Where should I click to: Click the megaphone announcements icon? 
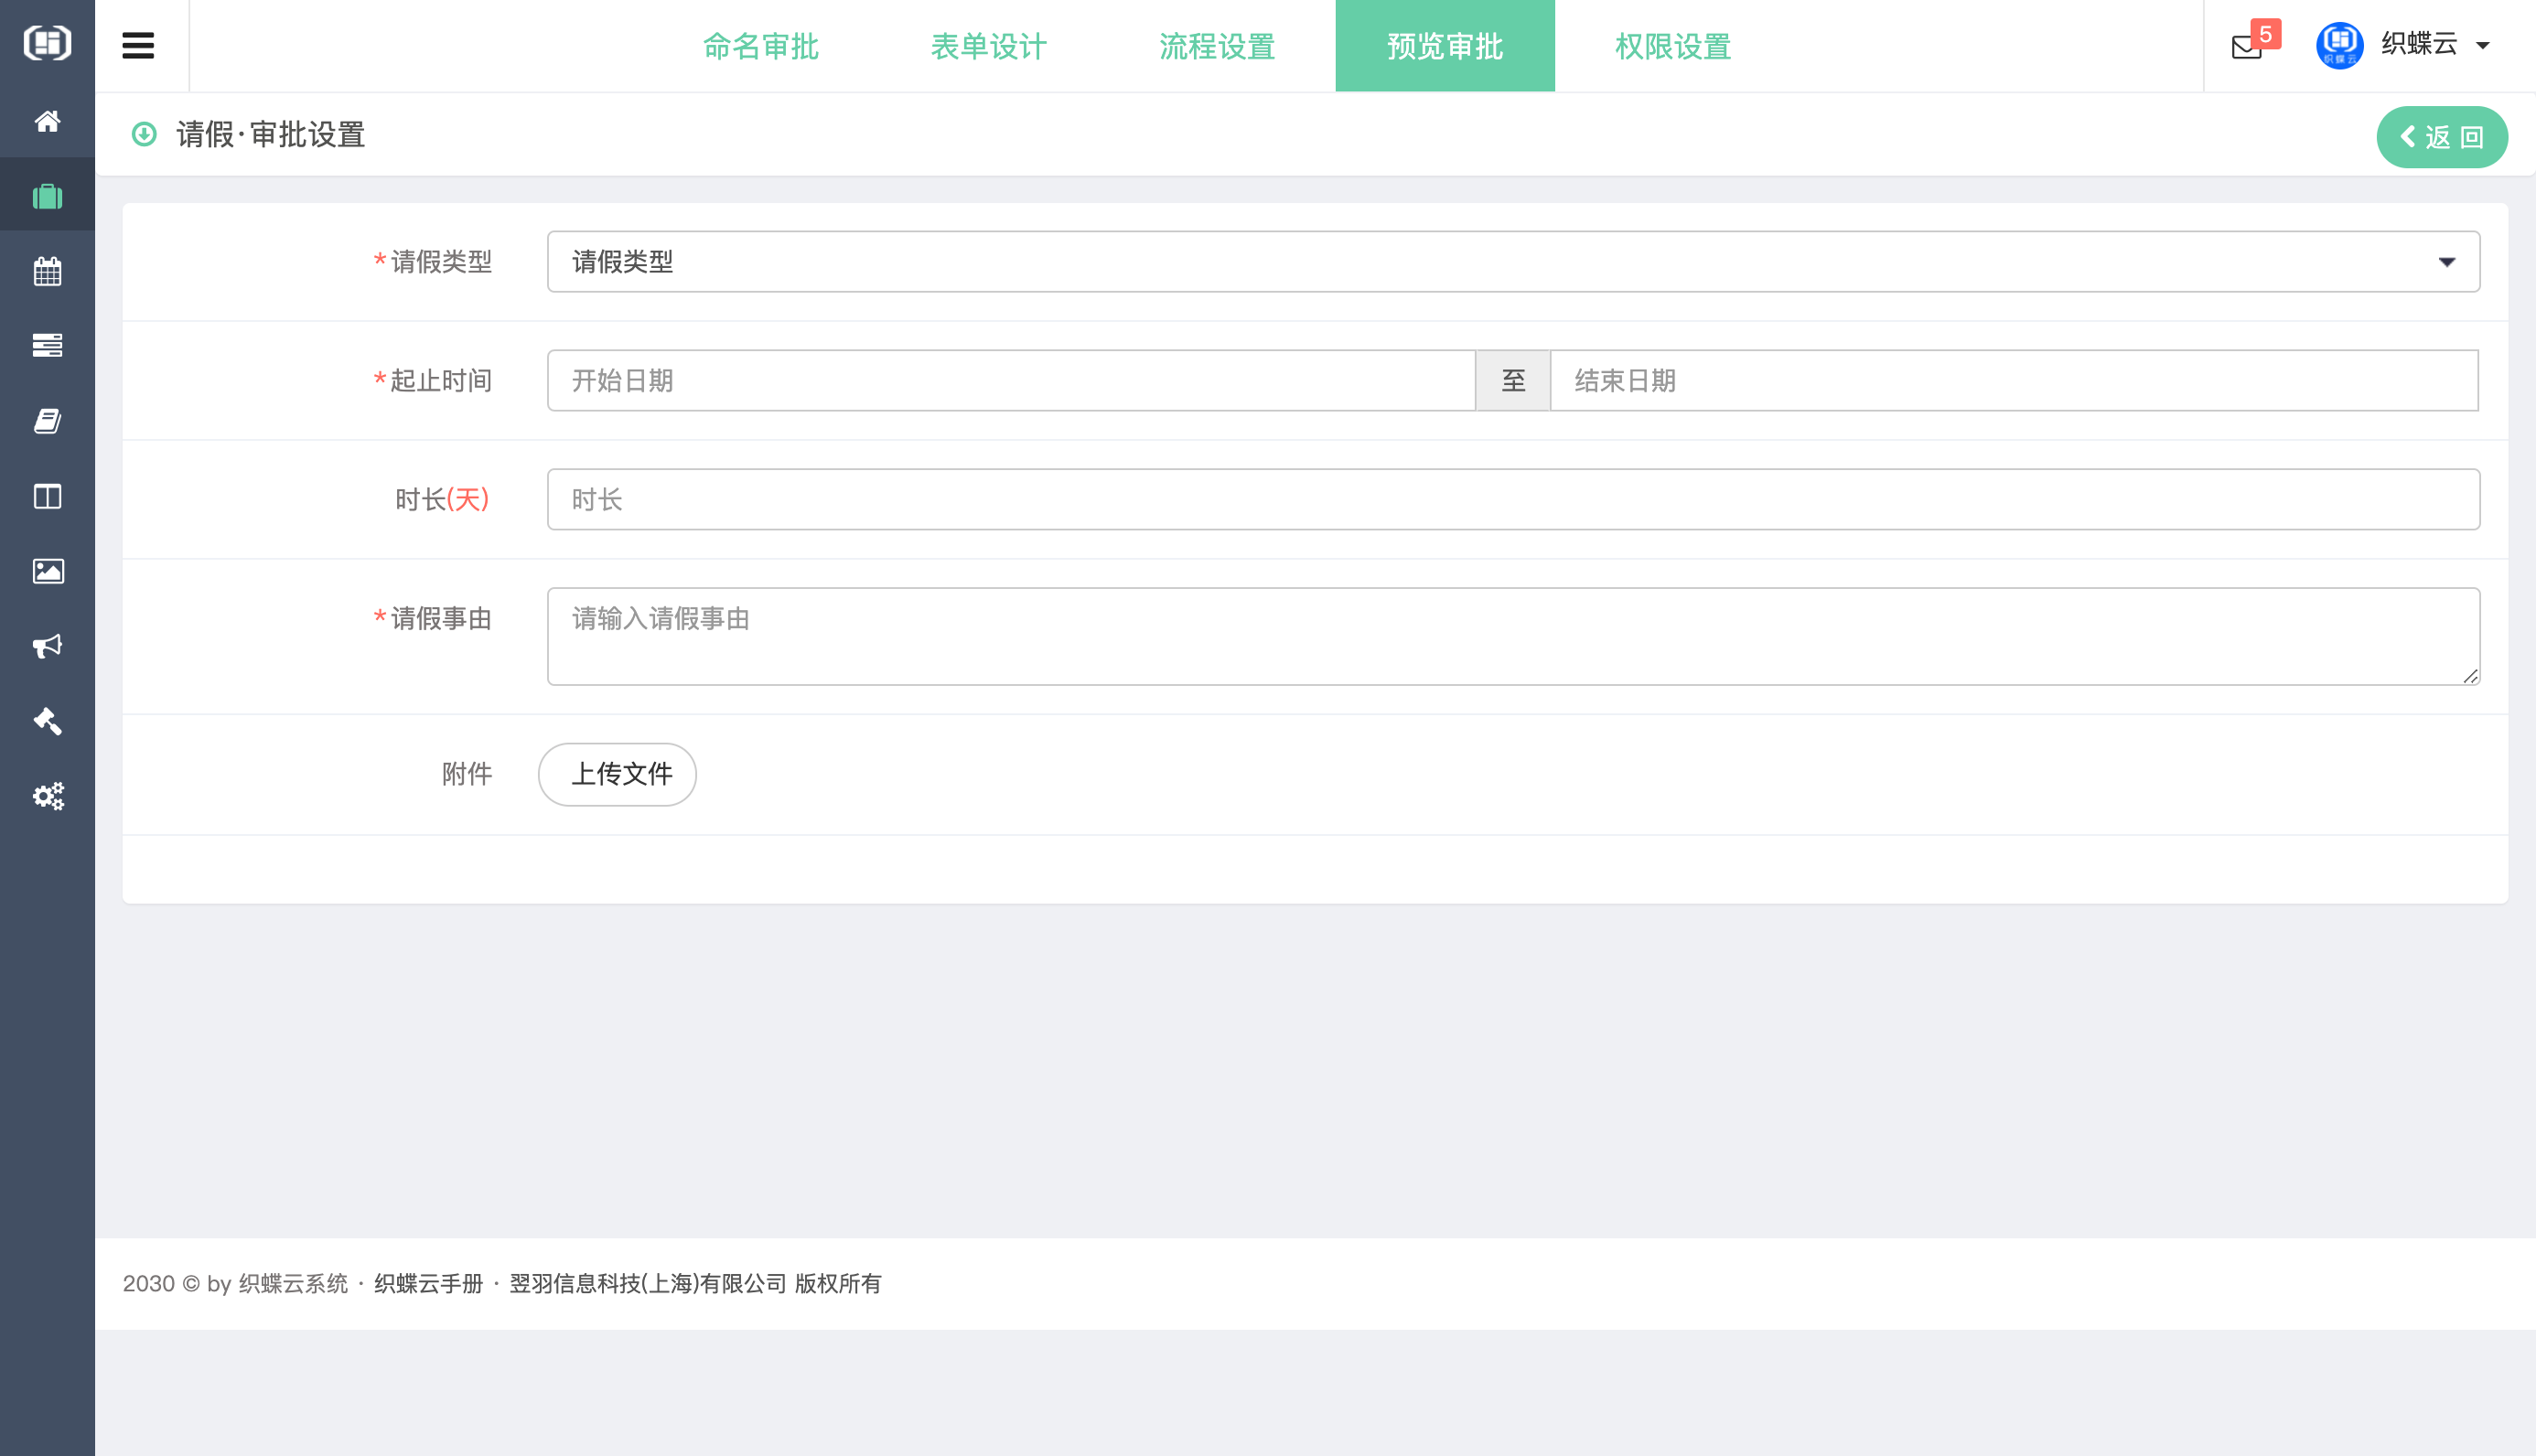point(47,646)
